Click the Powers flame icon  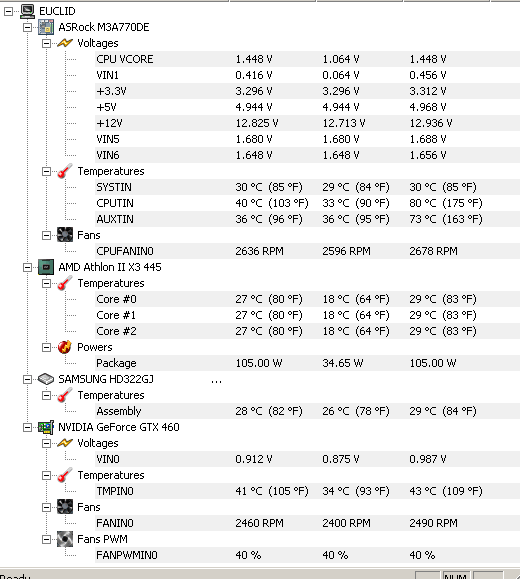tap(65, 347)
